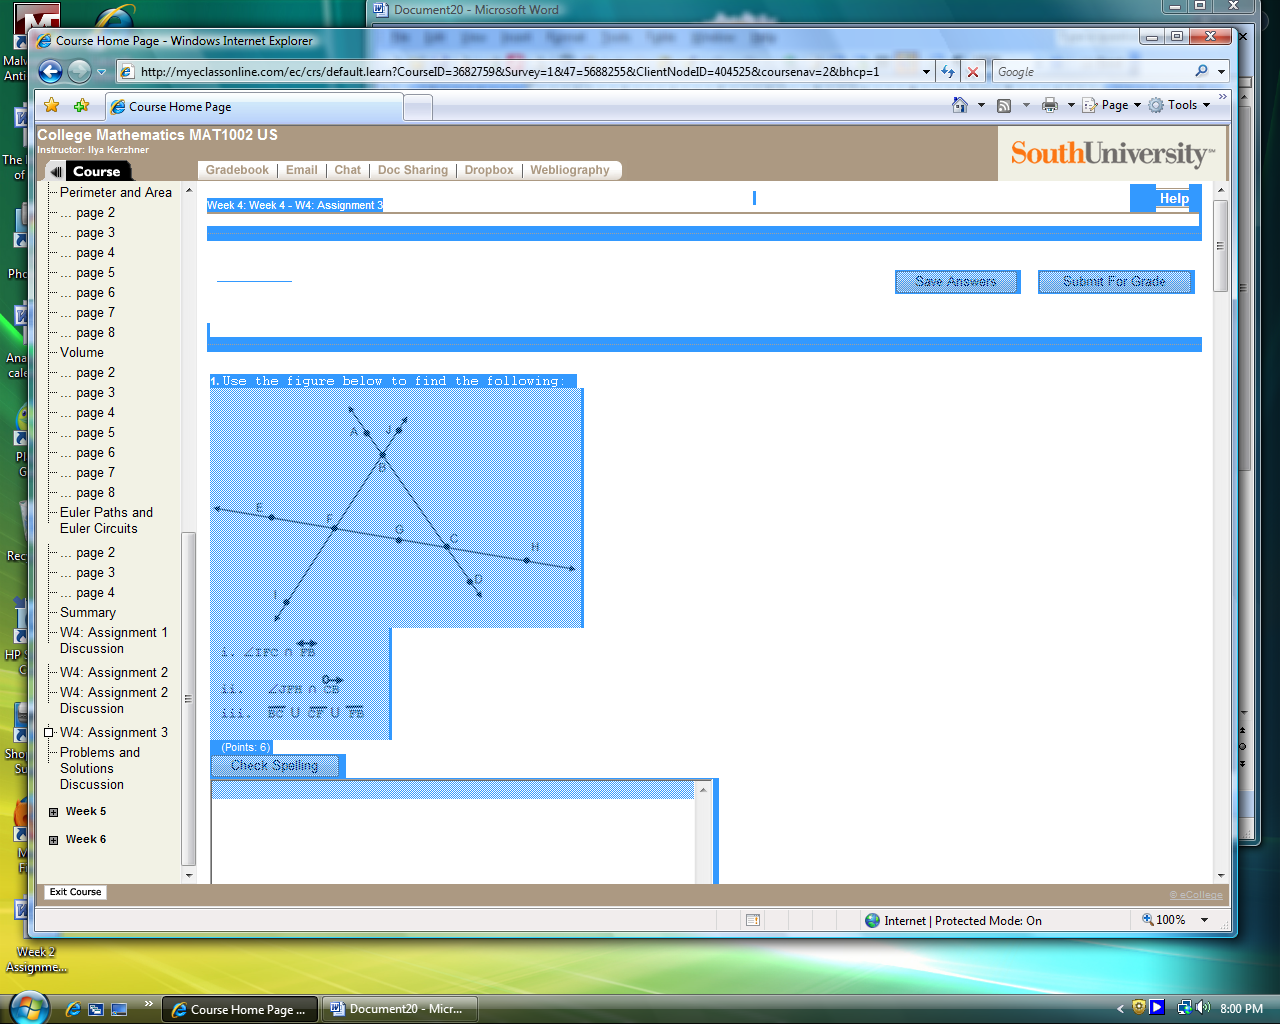Expand the Week 6 tree node
Screen dimensions: 1280x1024
pos(54,840)
